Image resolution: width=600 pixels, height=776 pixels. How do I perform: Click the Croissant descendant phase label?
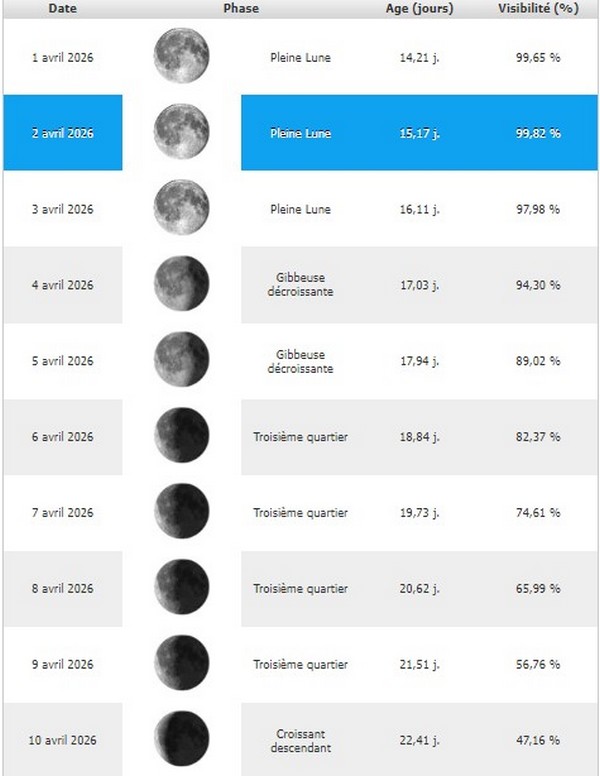(x=300, y=740)
